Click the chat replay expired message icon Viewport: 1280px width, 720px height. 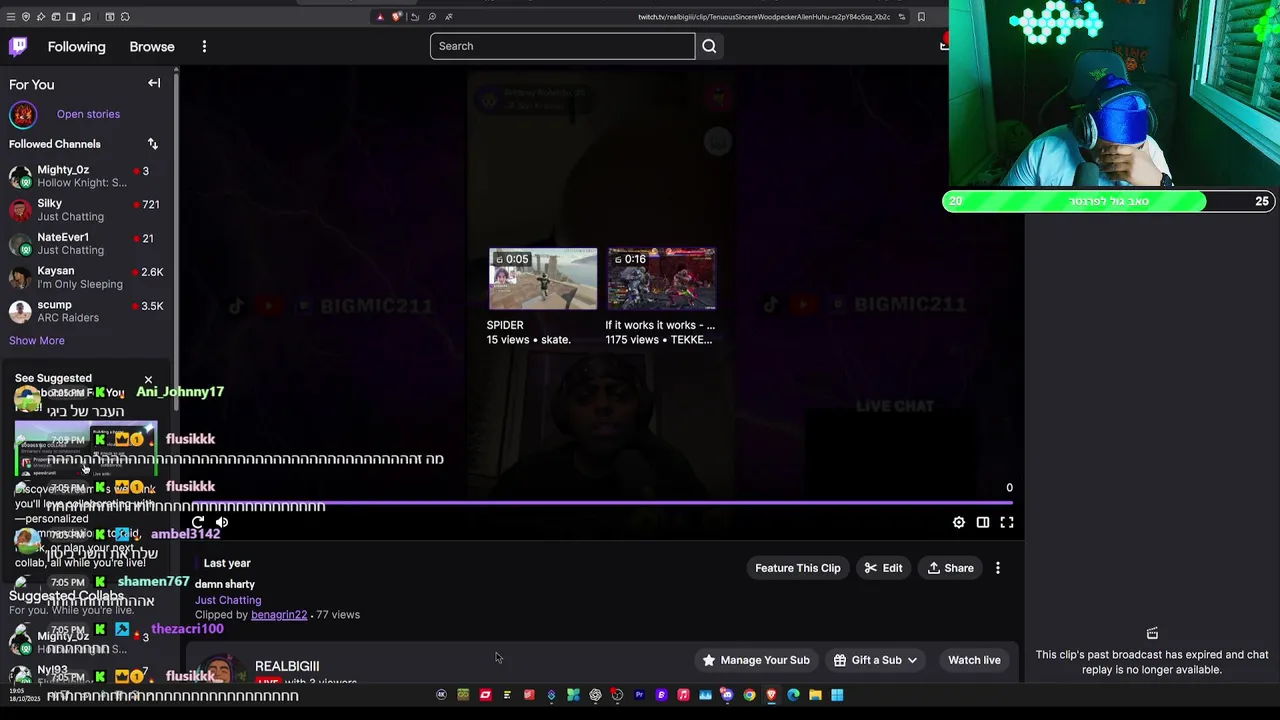[1152, 634]
